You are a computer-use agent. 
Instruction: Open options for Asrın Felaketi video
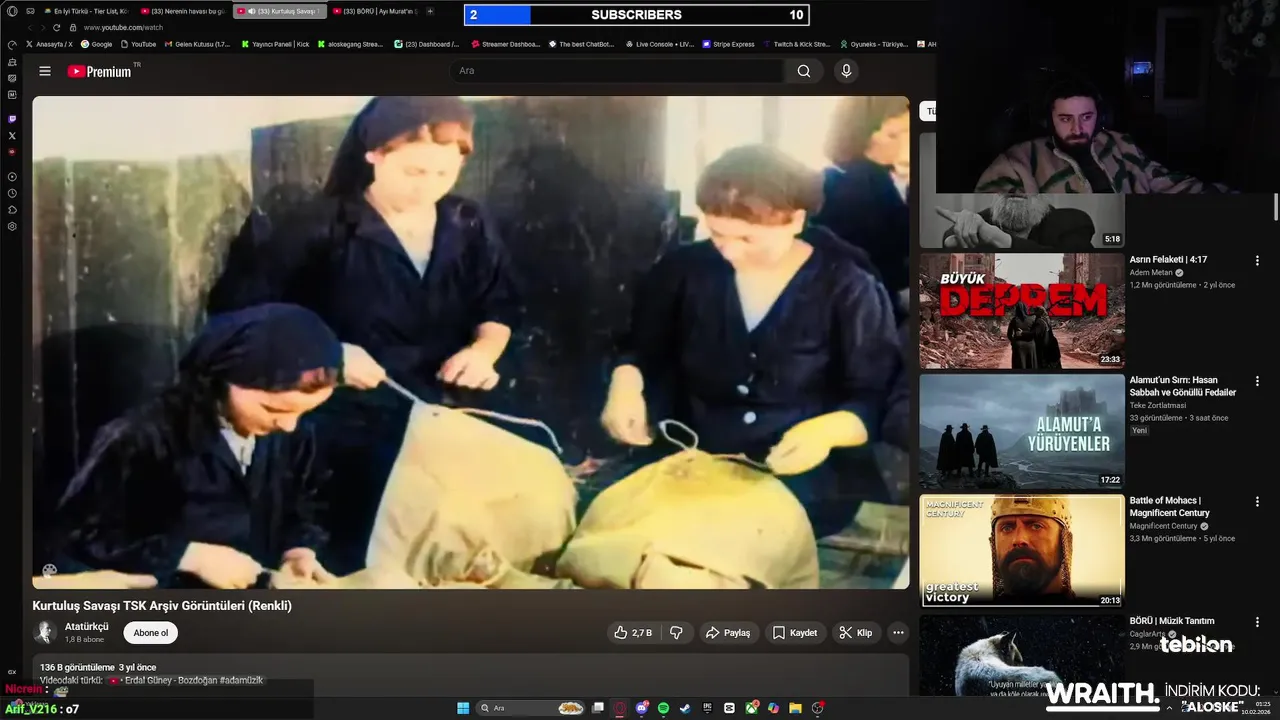click(x=1257, y=260)
